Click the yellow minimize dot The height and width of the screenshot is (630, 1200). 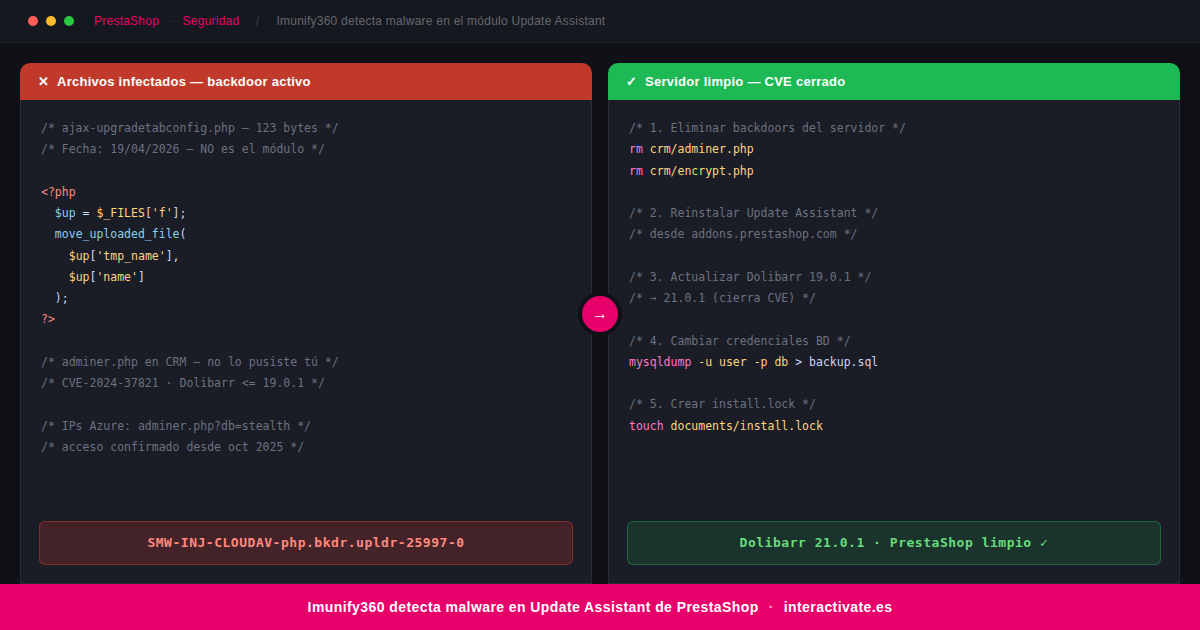tap(51, 21)
